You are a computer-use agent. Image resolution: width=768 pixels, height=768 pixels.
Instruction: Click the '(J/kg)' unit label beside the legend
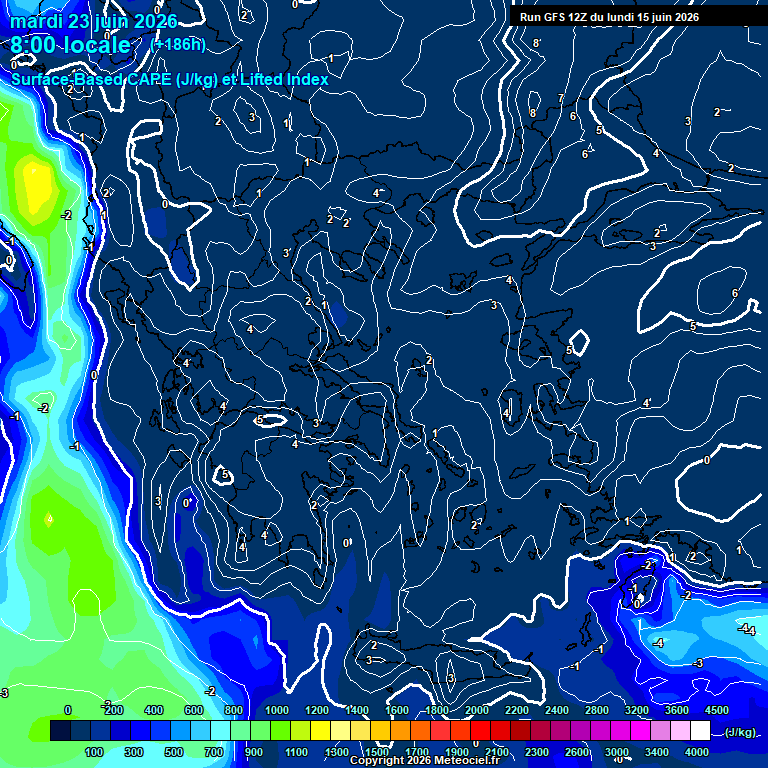740,732
